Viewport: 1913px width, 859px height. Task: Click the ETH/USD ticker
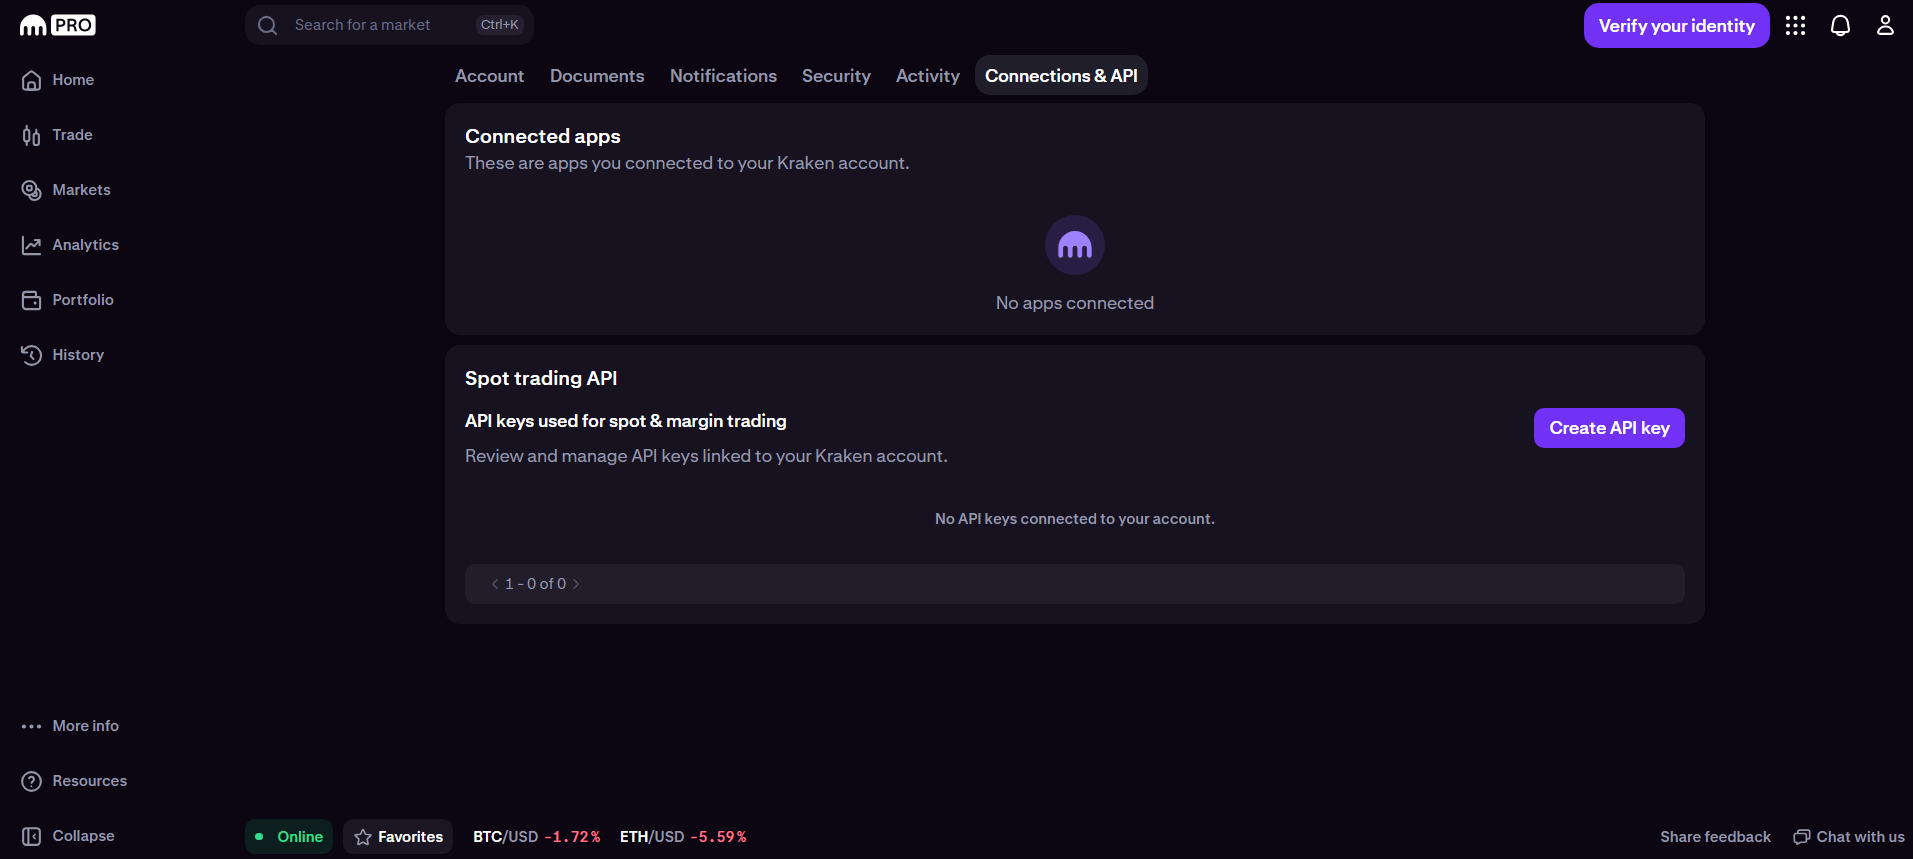tap(683, 837)
